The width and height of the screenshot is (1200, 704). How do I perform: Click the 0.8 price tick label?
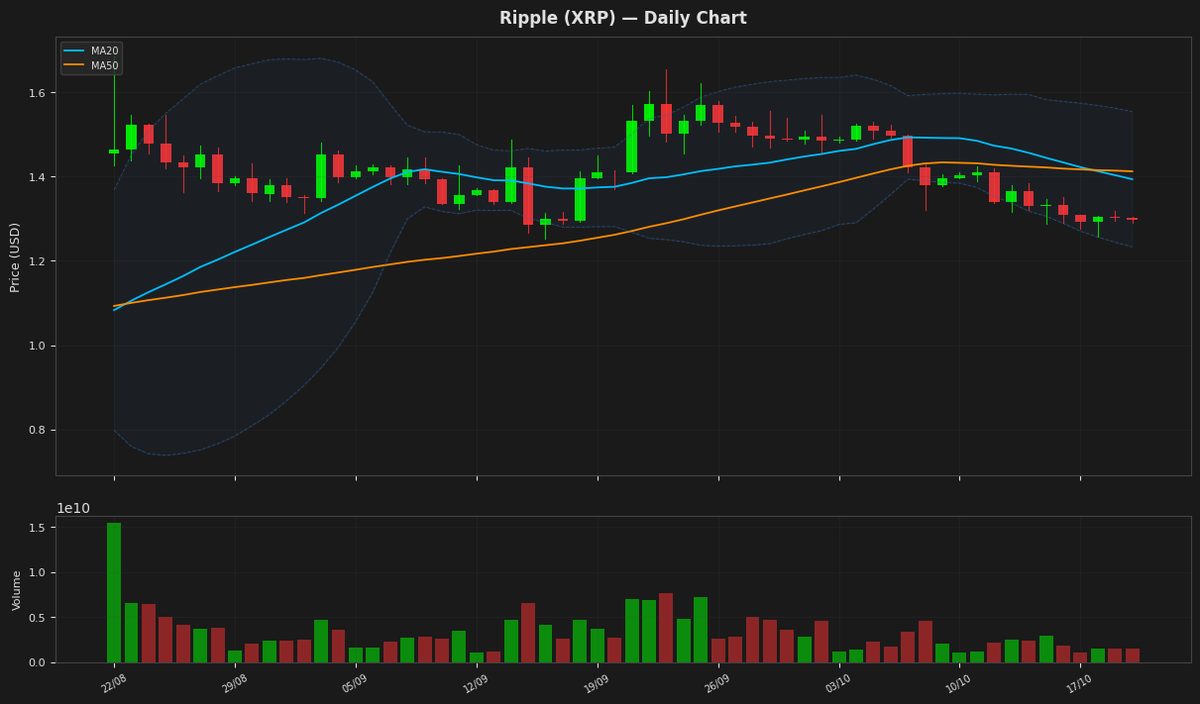pyautogui.click(x=39, y=430)
